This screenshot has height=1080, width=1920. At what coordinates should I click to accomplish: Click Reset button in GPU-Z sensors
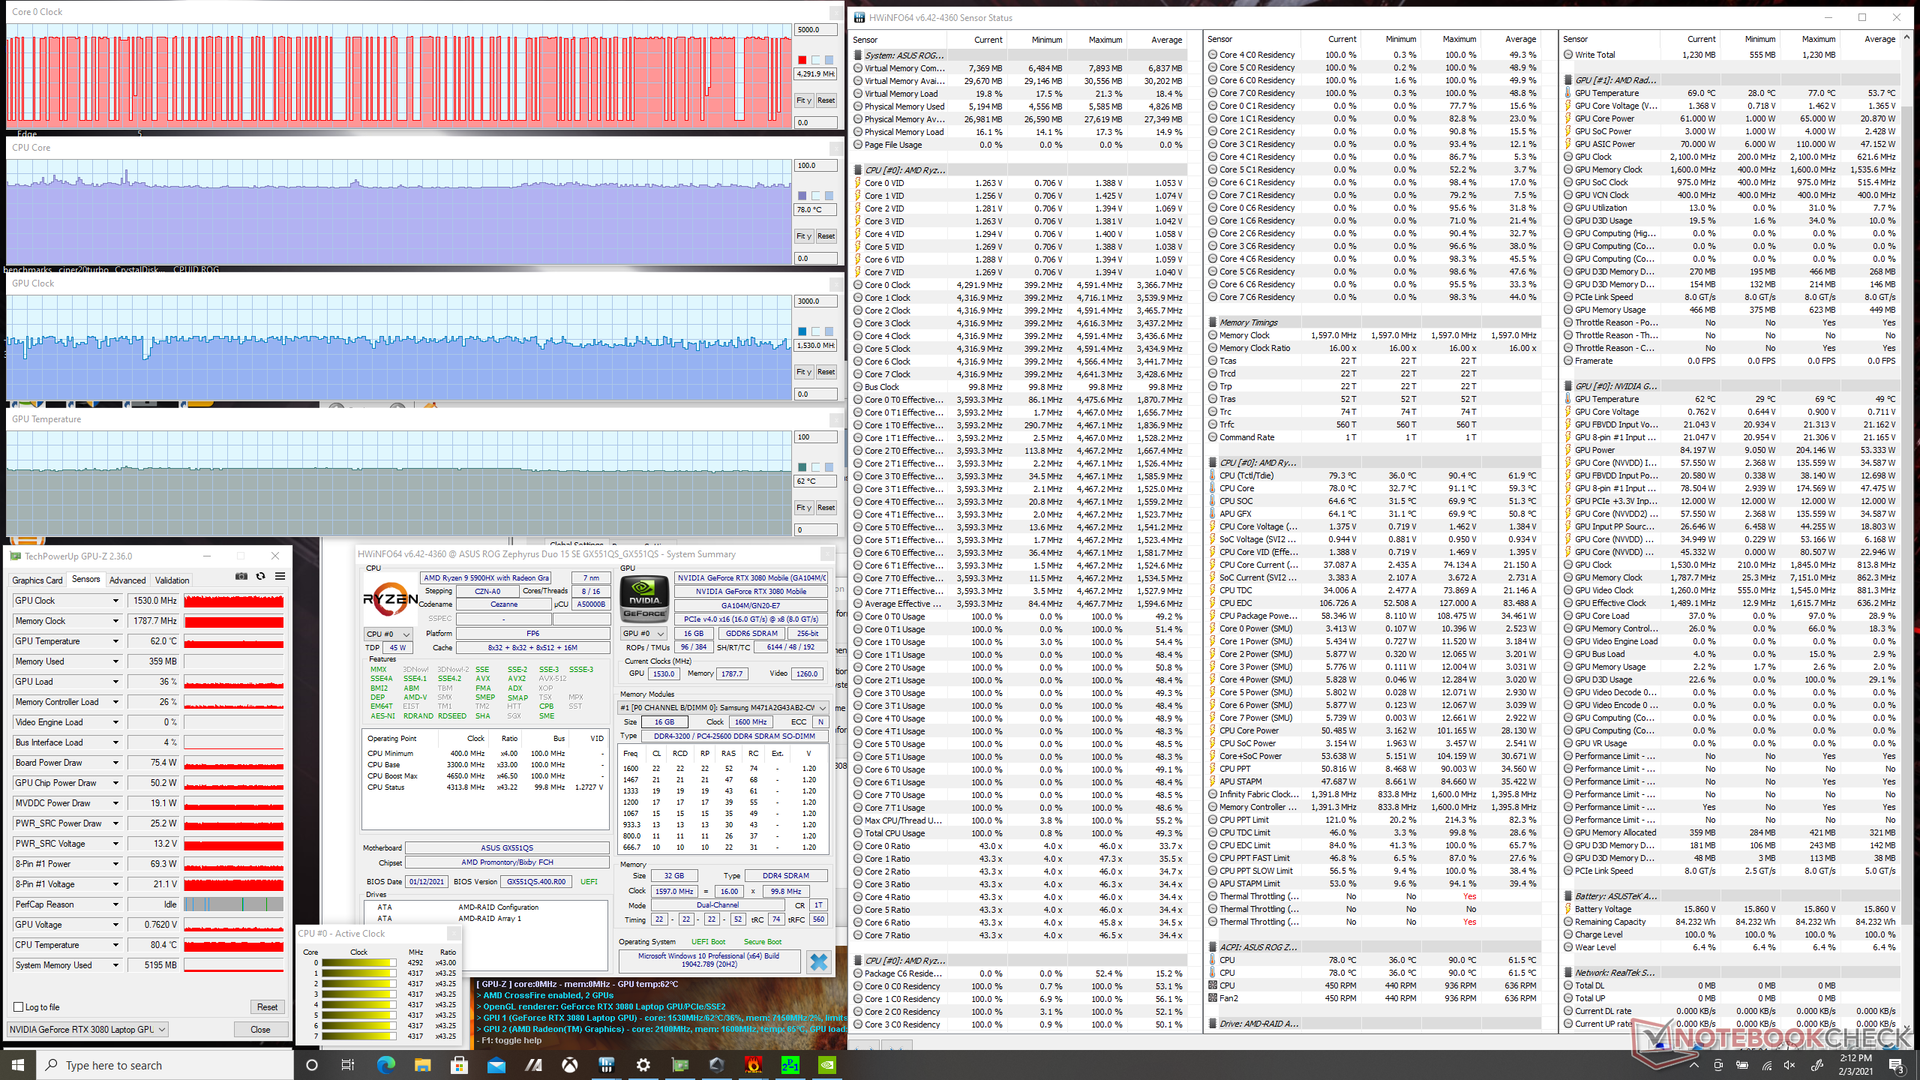tap(267, 1007)
